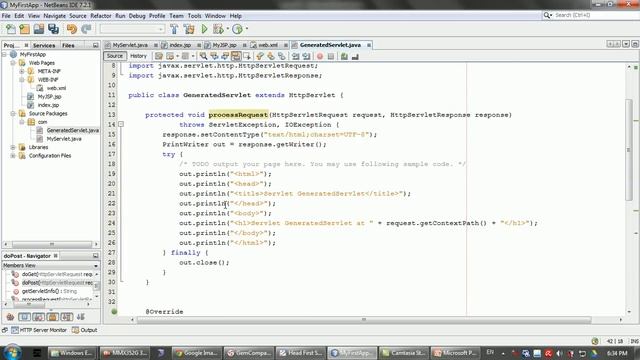
Task: Click the Profile Project toolbar icon
Action: tap(237, 29)
